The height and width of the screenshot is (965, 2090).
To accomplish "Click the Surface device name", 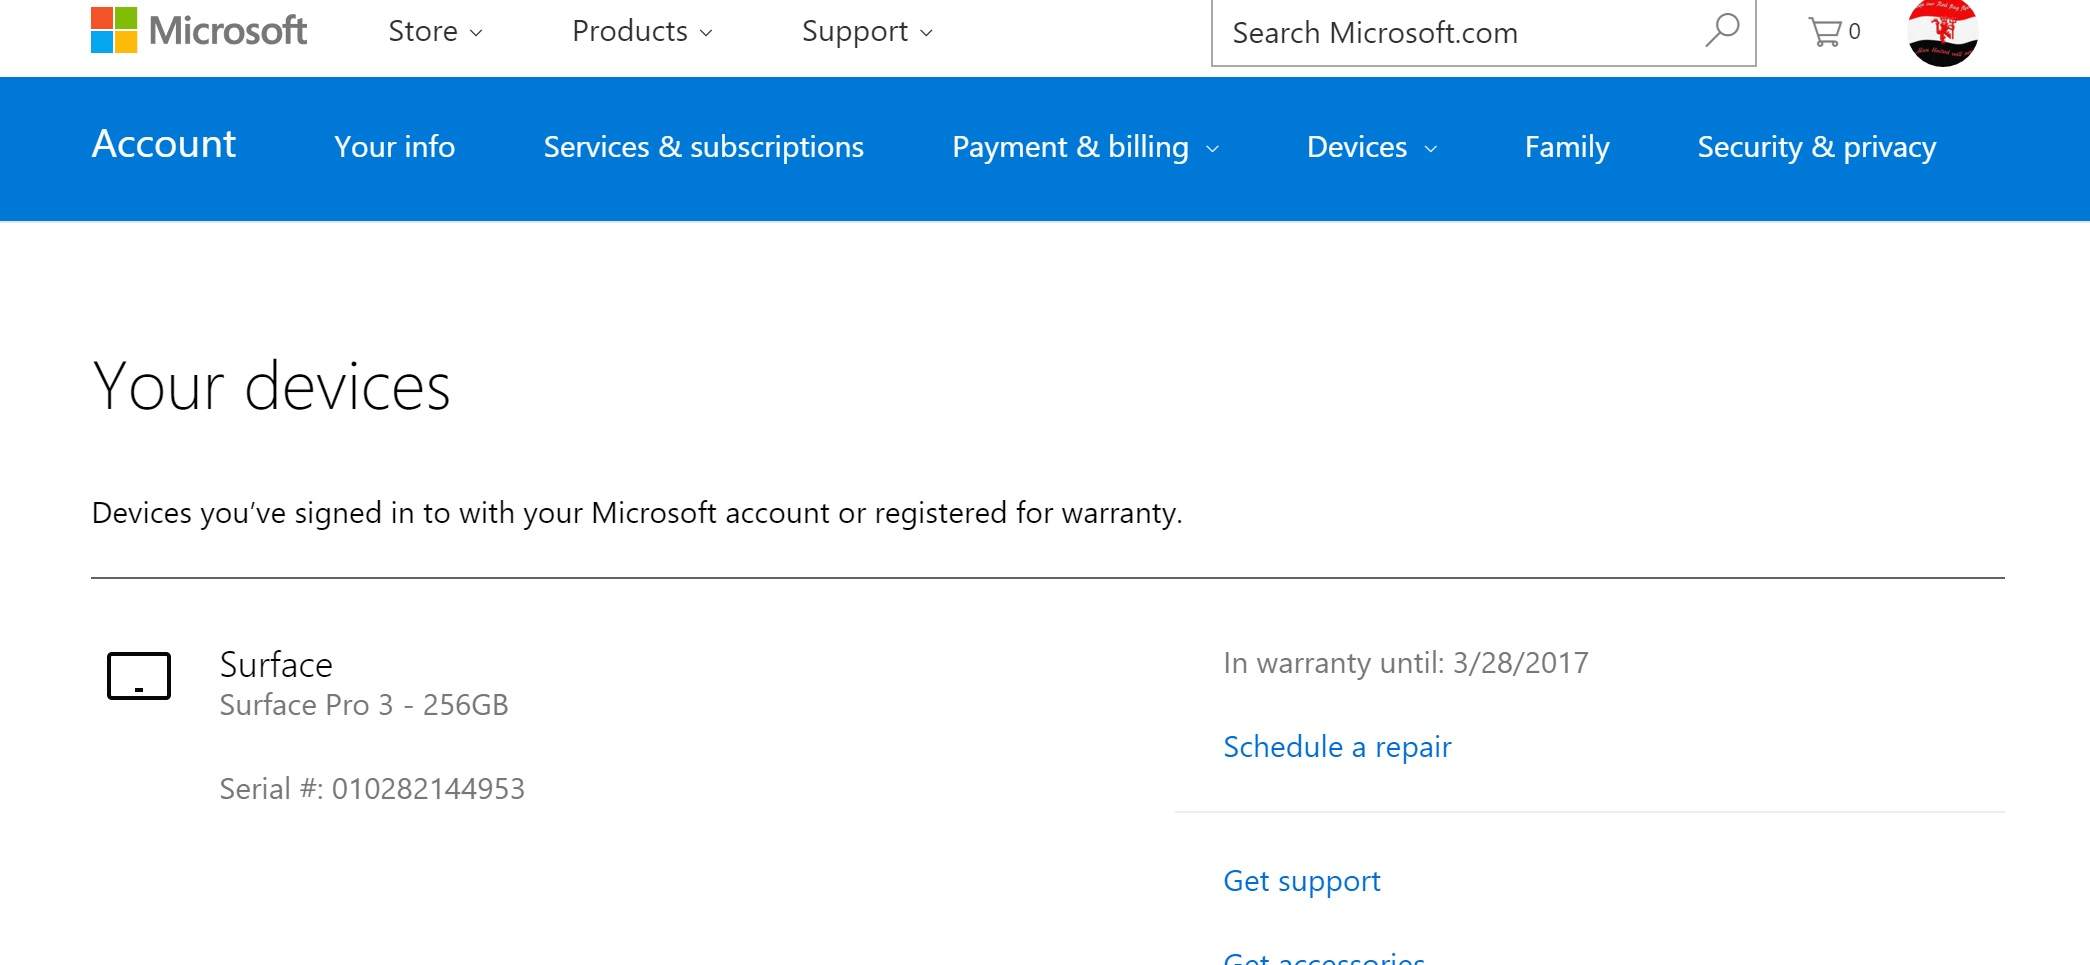I will point(276,665).
